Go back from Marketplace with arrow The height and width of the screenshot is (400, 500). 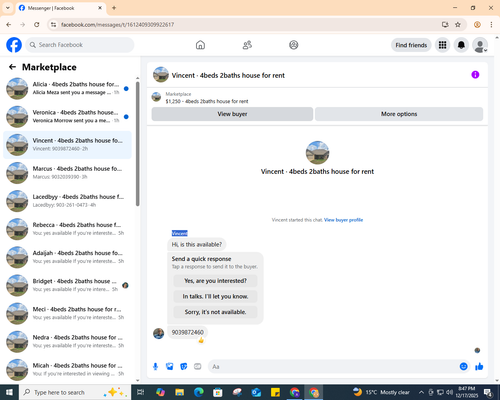(12, 67)
